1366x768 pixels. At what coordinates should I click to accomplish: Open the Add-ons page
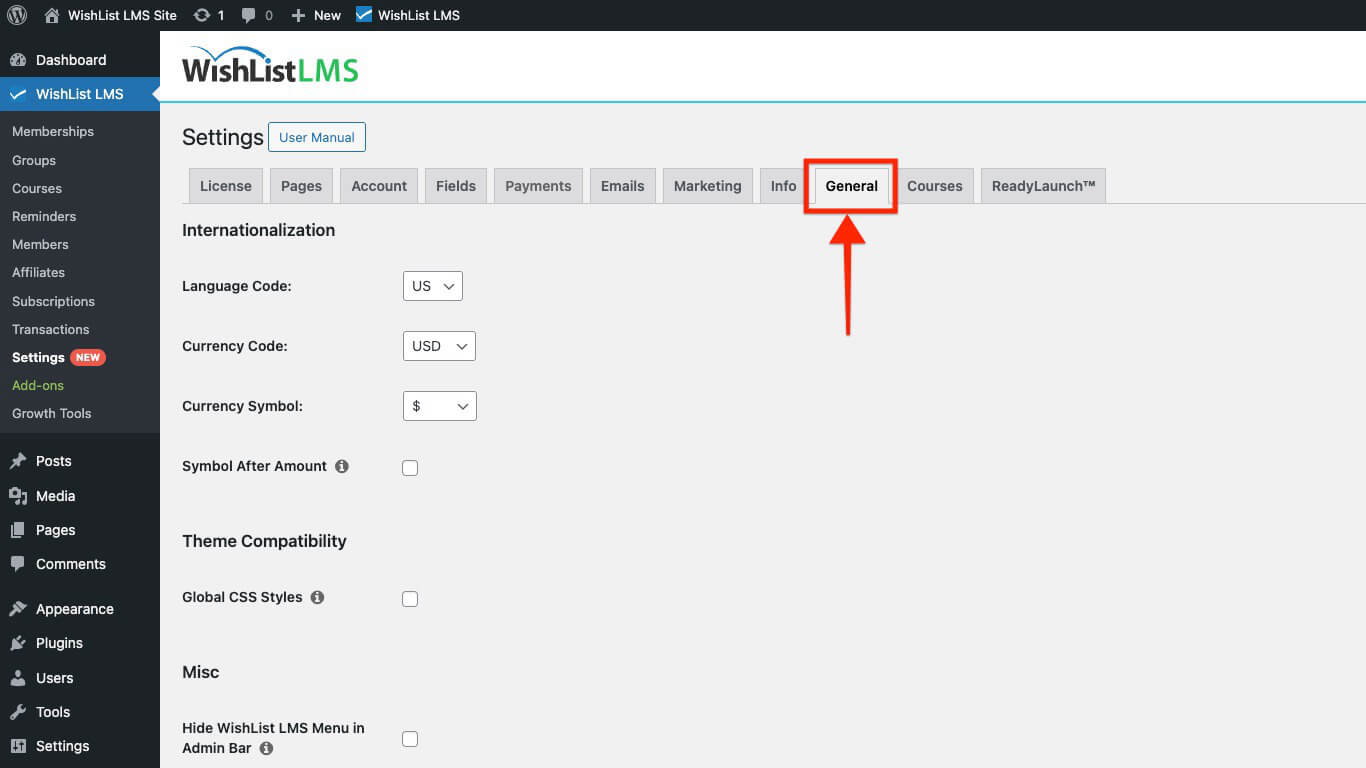tap(37, 385)
